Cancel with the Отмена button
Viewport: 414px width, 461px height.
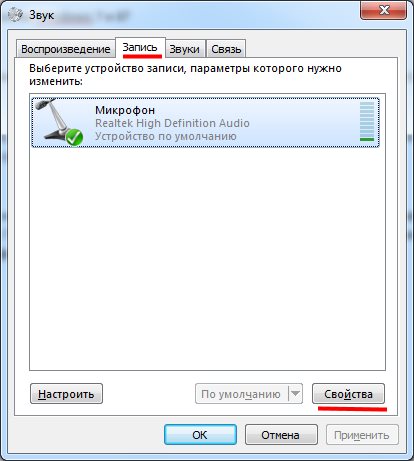[x=281, y=435]
